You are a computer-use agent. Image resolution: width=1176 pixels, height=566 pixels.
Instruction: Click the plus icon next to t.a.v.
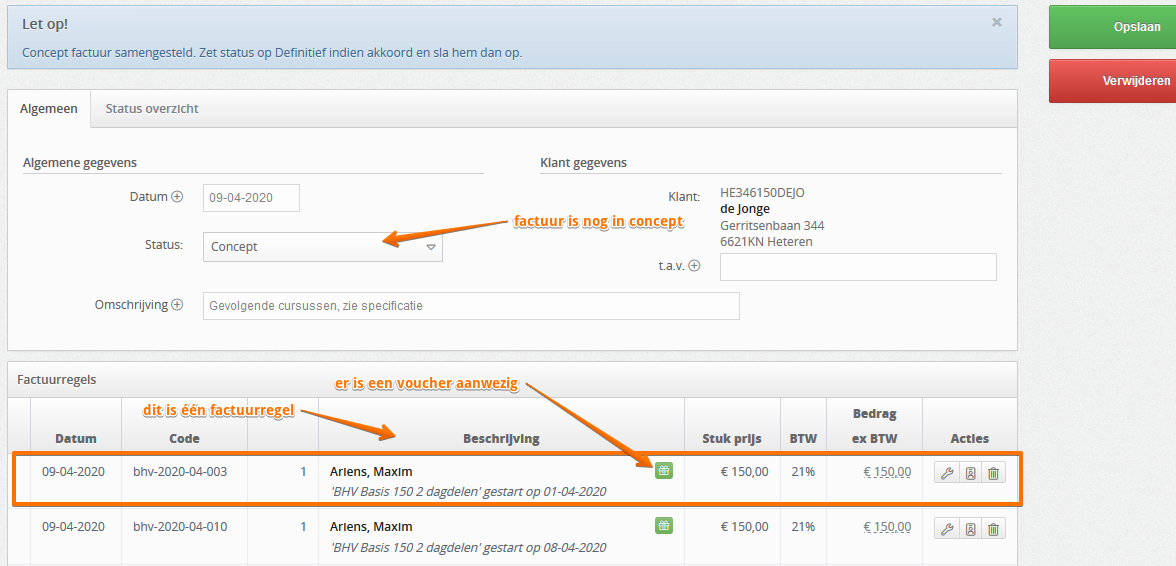[694, 265]
